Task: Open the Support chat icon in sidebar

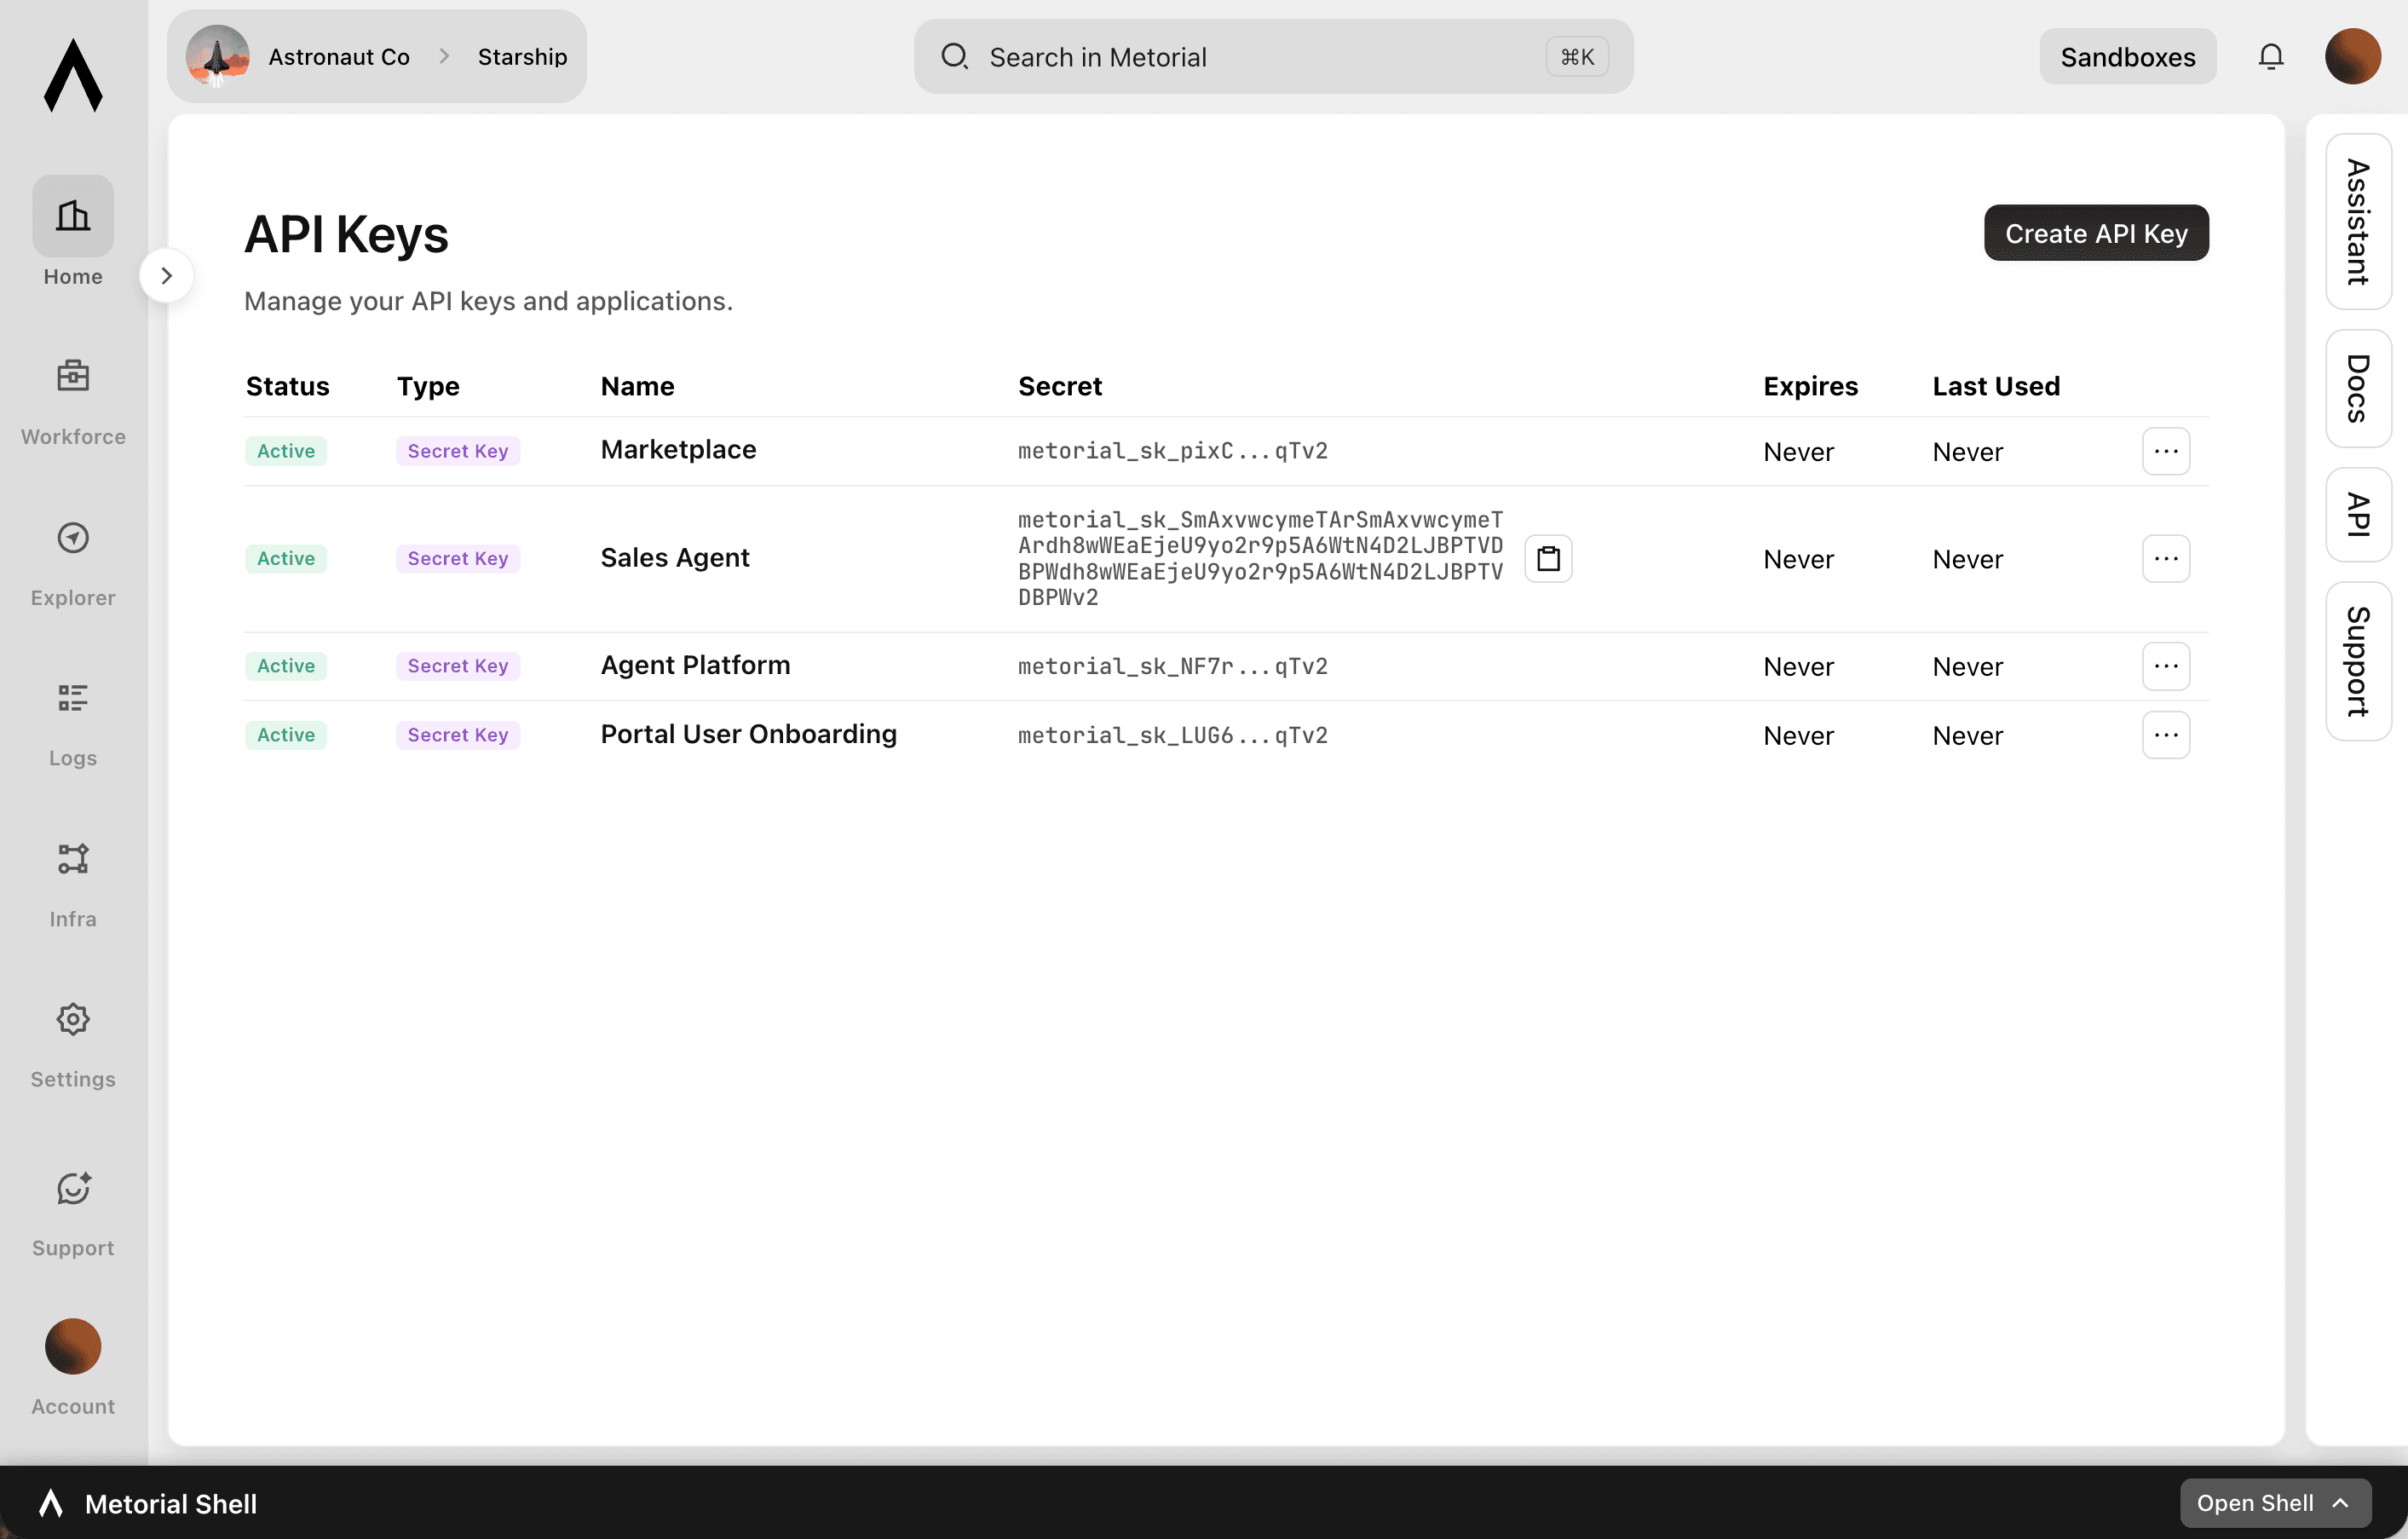Action: point(73,1188)
